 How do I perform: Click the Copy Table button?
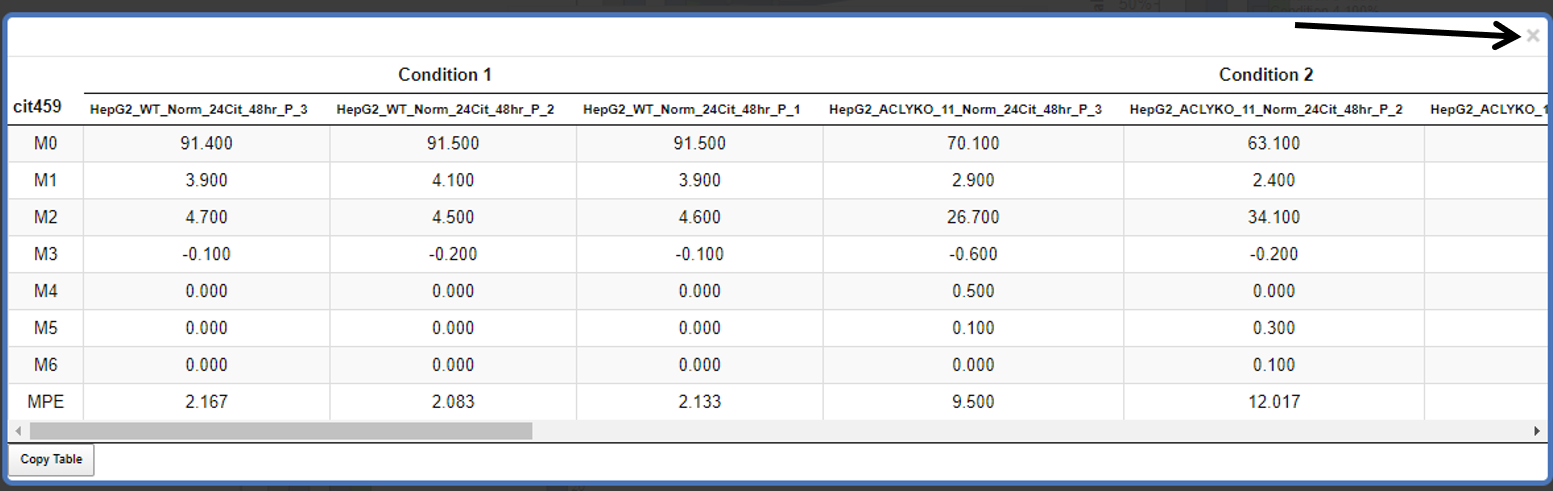coord(51,460)
